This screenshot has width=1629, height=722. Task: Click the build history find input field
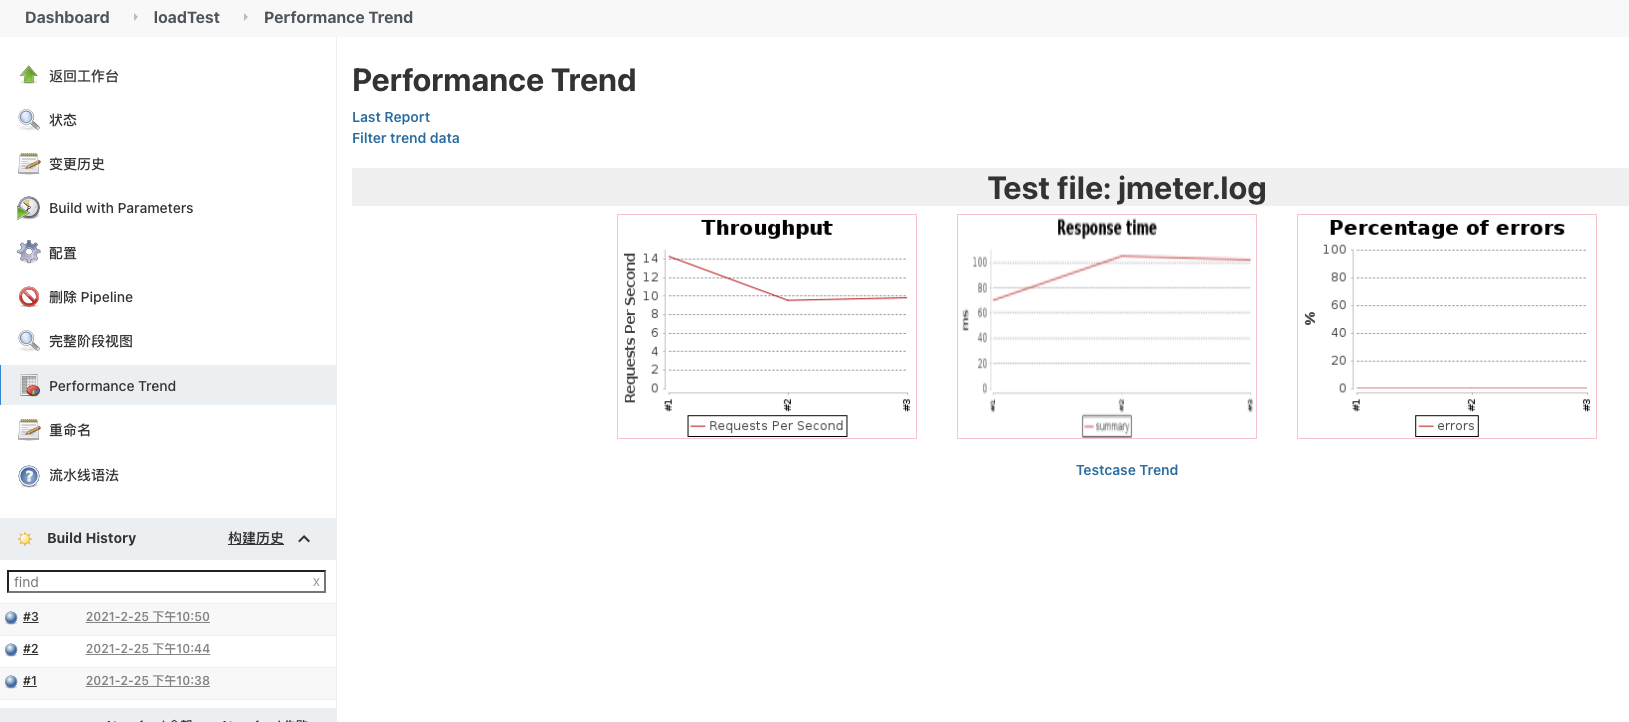(x=160, y=582)
